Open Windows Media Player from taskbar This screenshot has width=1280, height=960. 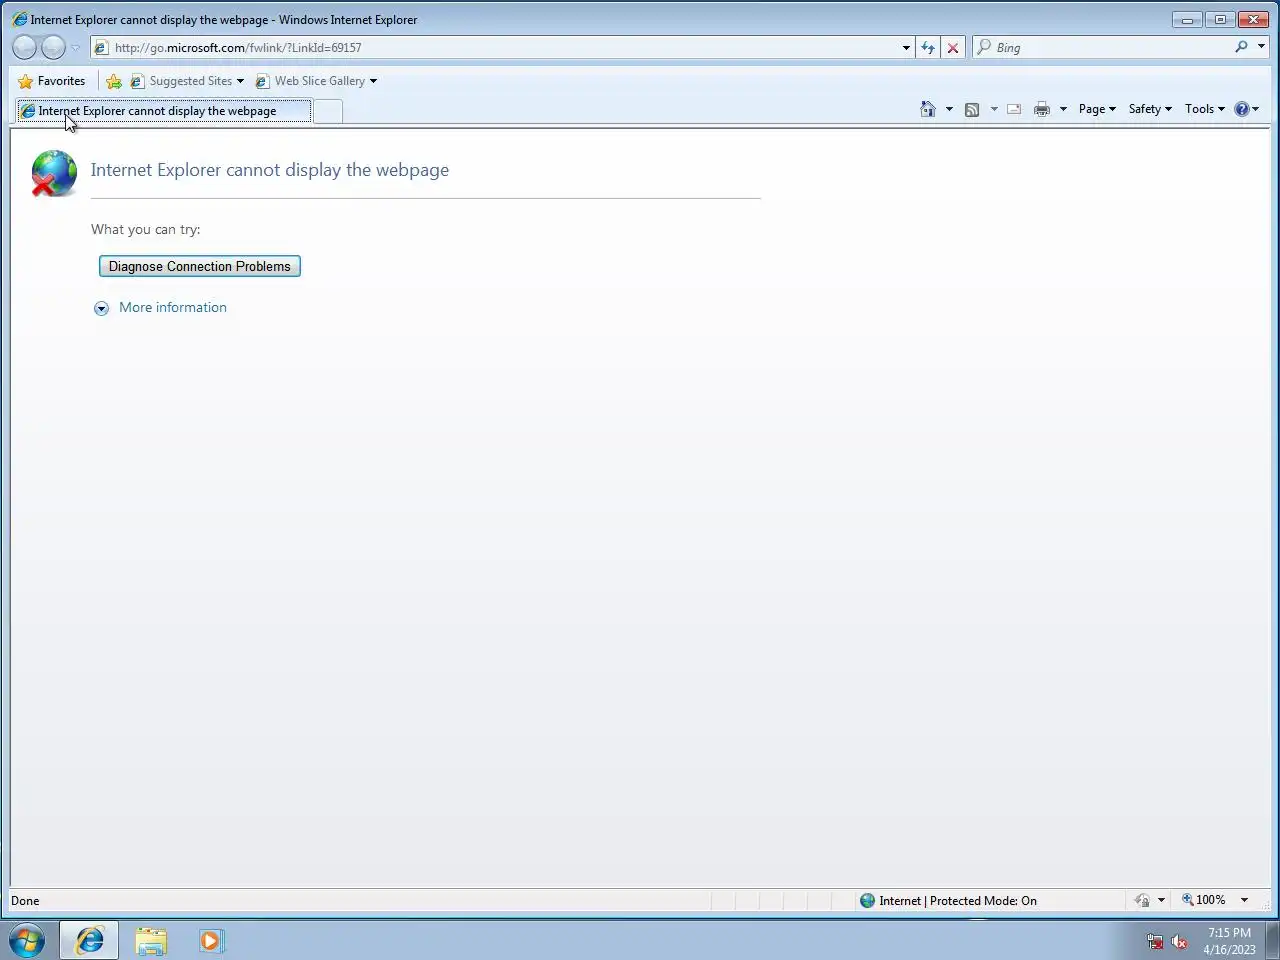211,940
